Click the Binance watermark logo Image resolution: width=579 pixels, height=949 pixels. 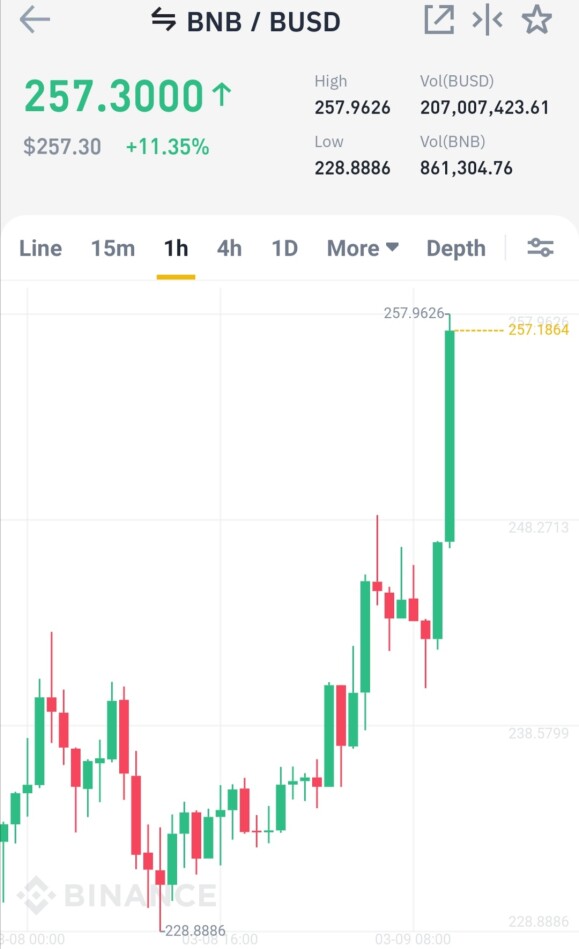click(x=116, y=895)
